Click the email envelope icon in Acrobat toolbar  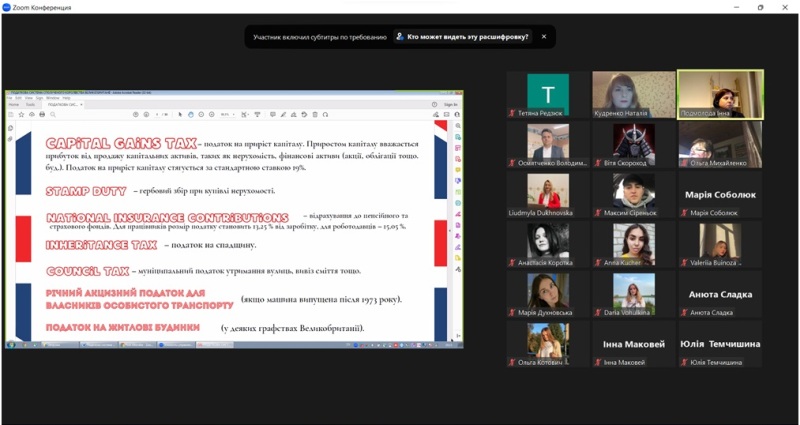point(446,114)
